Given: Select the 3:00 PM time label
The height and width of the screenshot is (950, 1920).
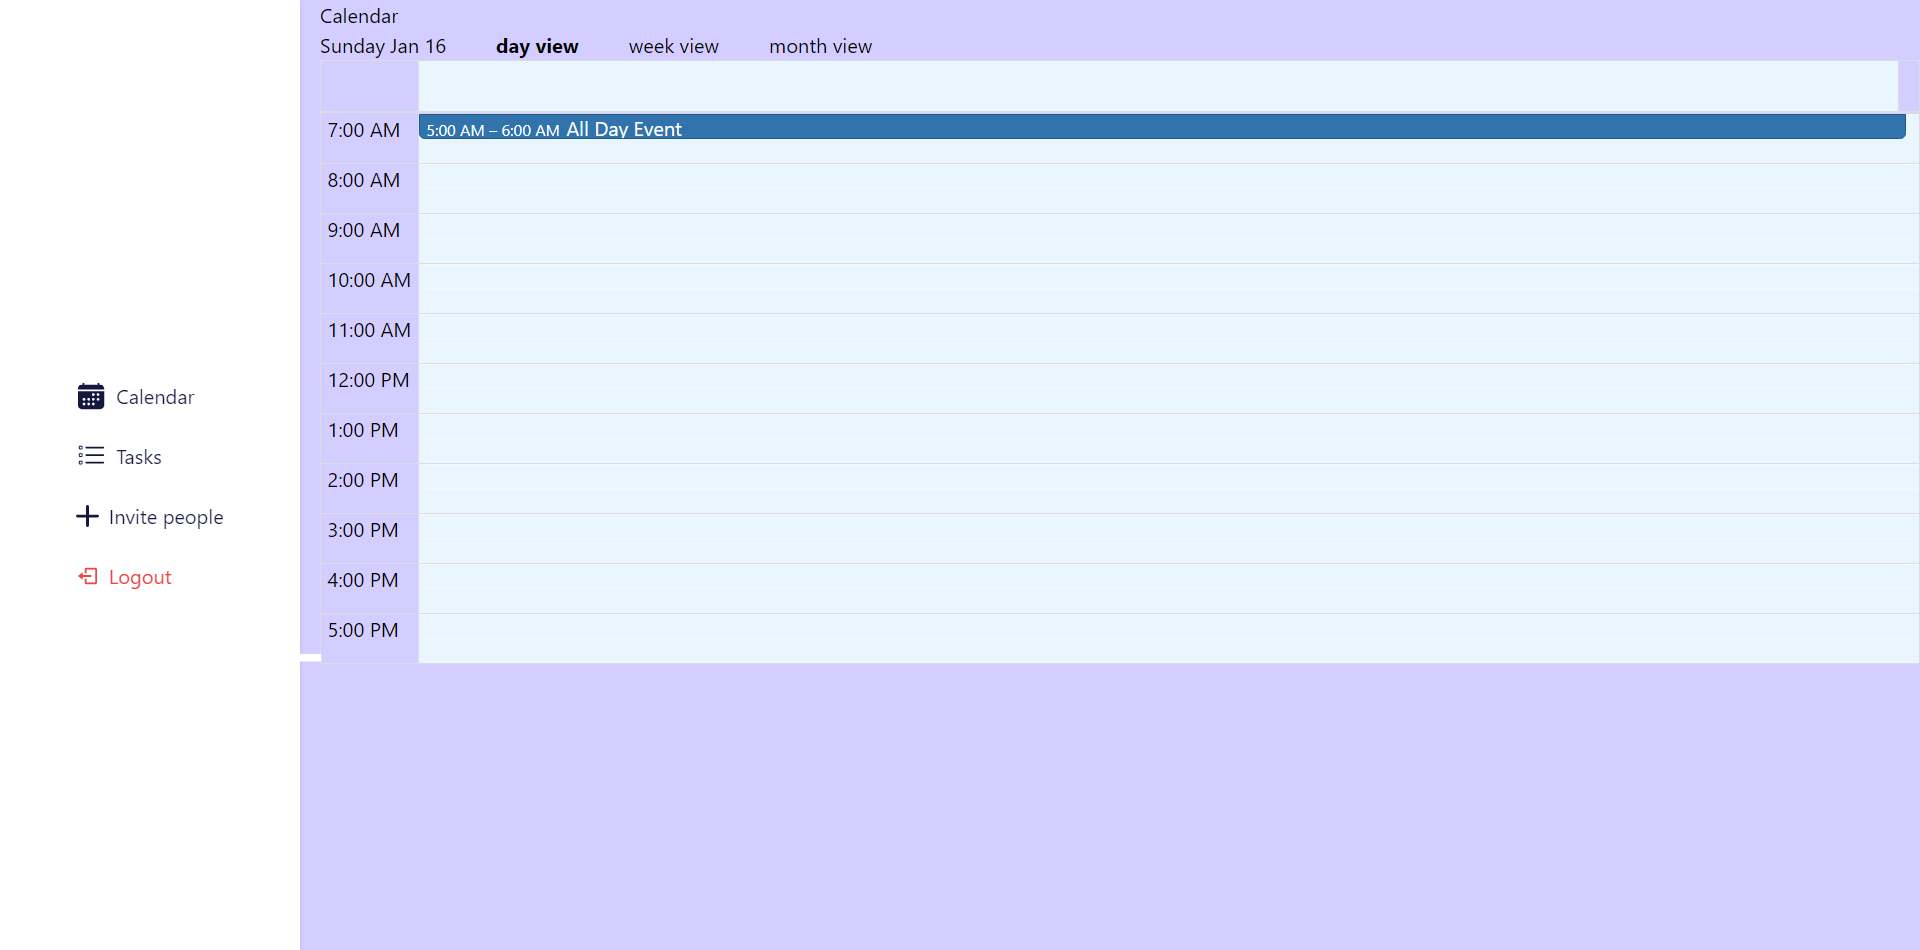Looking at the screenshot, I should 363,530.
